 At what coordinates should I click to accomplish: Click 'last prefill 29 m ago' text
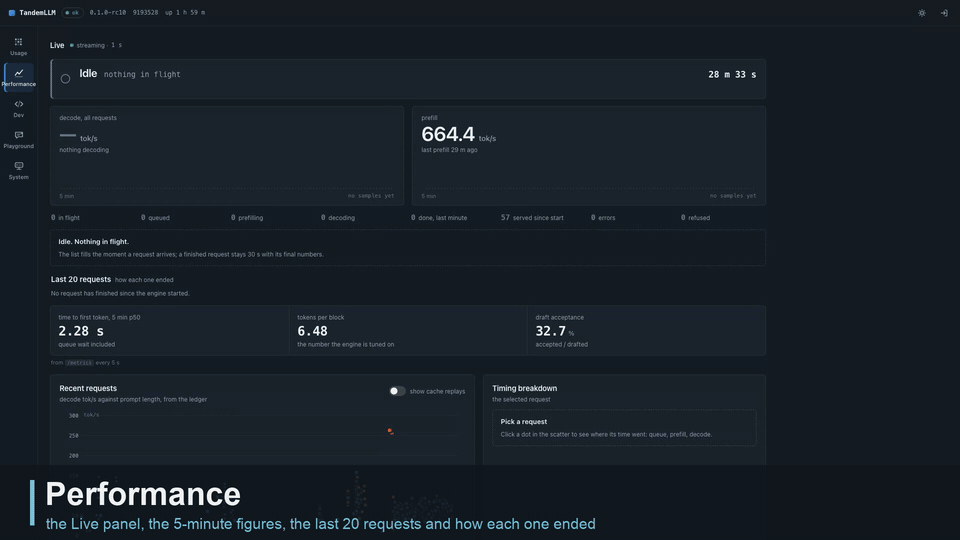449,150
